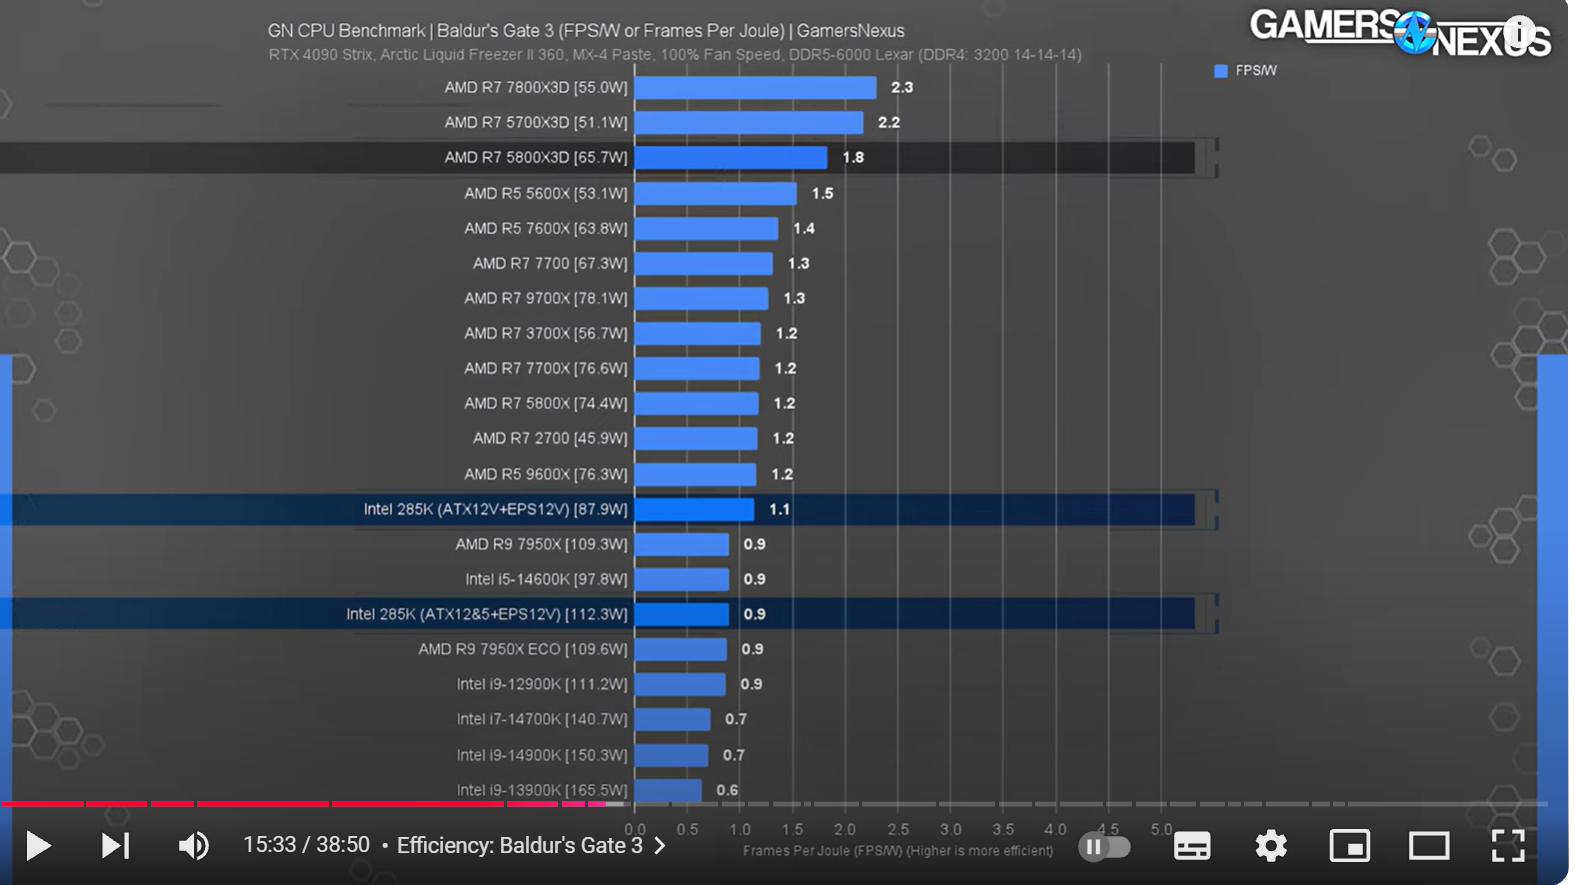This screenshot has width=1575, height=885.
Task: Click the AMD R7 7800X3D [55.0W] label
Action: (x=536, y=88)
